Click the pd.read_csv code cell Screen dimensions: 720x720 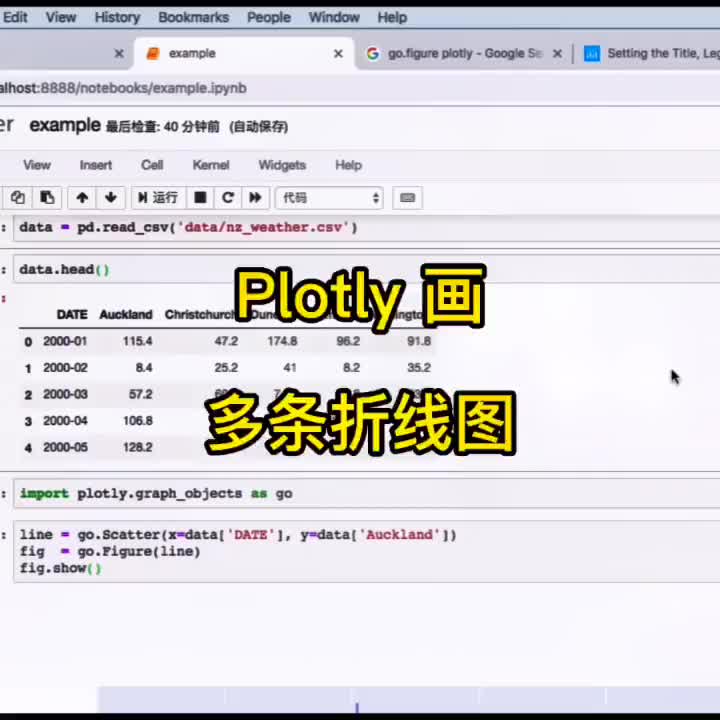[366, 228]
